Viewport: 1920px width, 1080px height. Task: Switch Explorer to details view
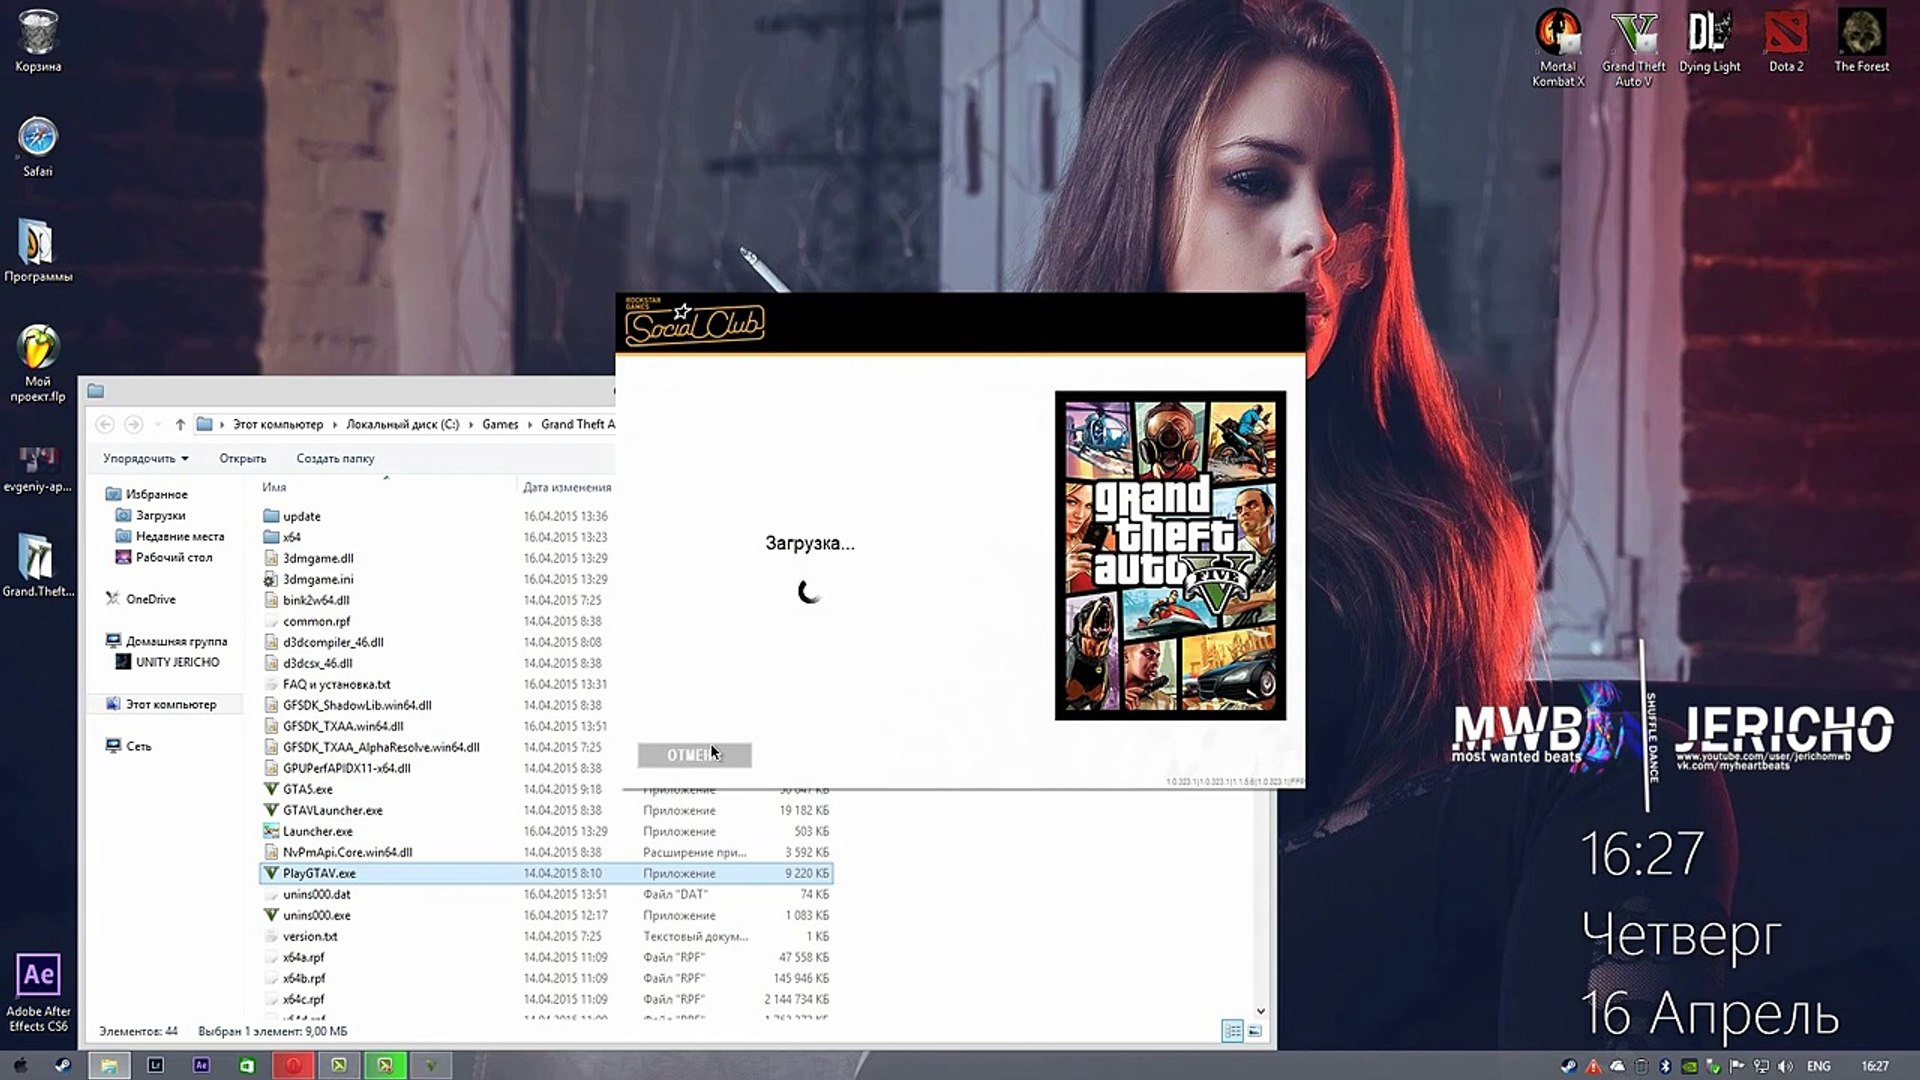[1233, 1031]
